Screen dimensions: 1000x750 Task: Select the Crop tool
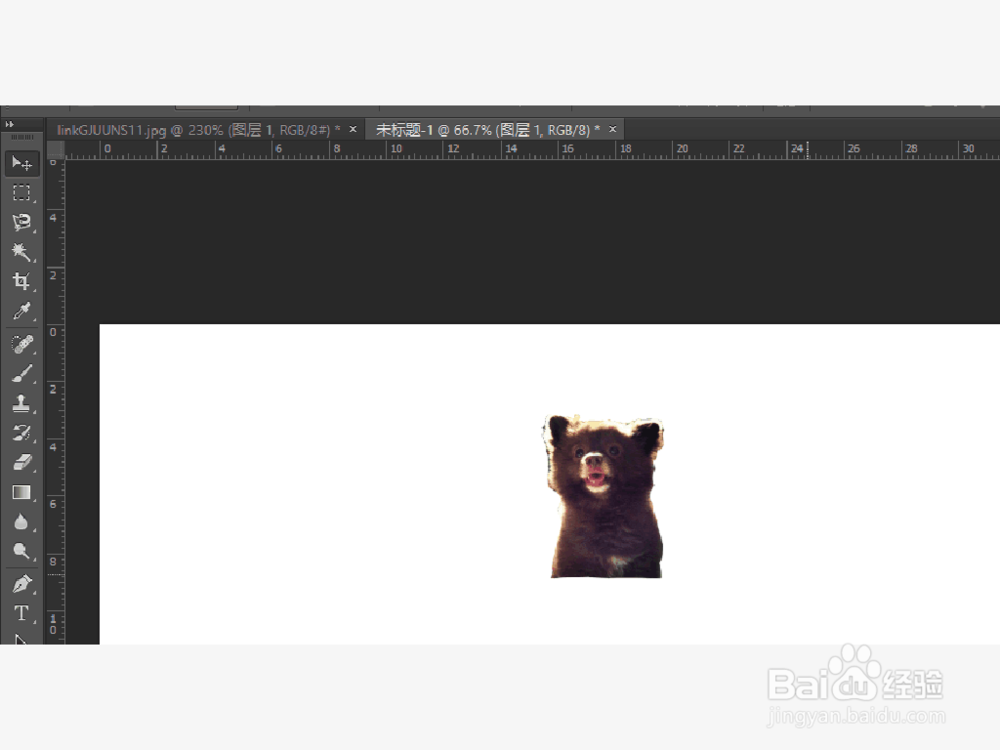coord(22,281)
